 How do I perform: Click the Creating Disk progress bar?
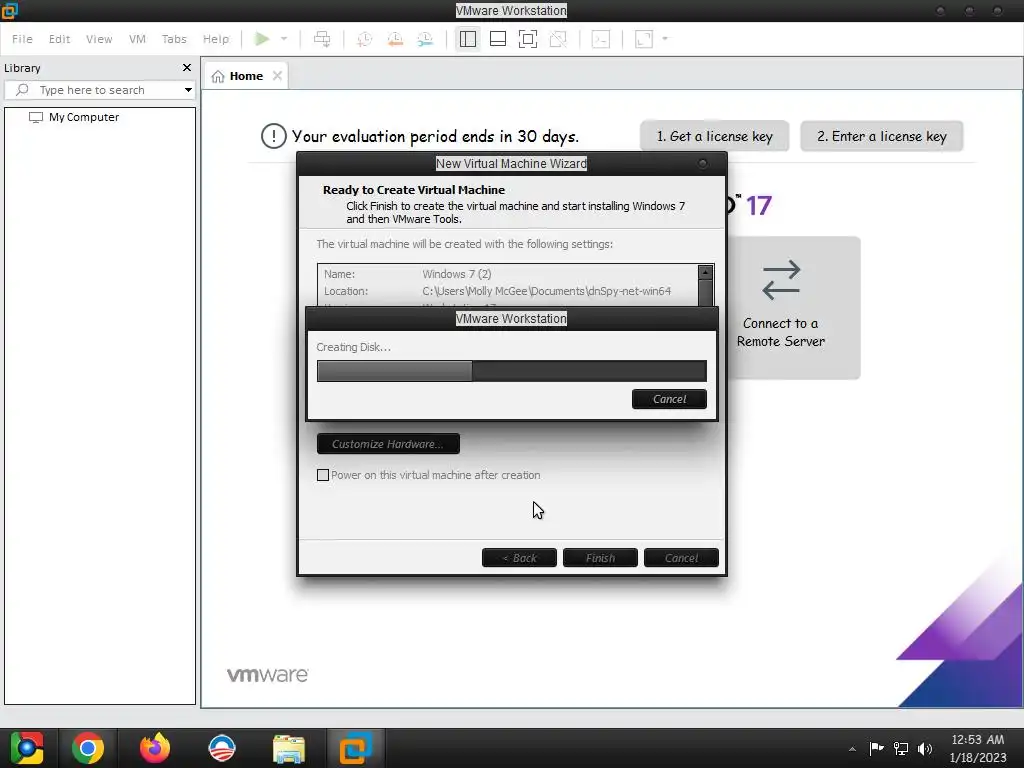(511, 371)
